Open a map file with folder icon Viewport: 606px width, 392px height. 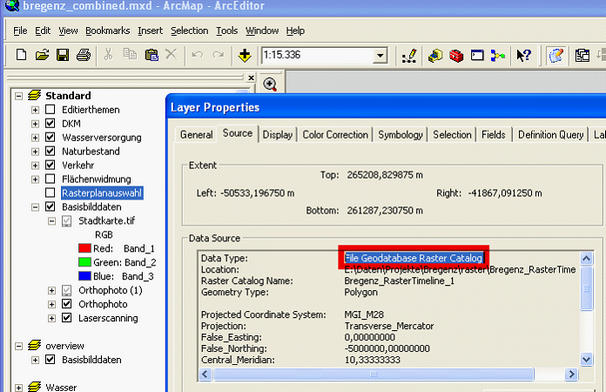42,55
